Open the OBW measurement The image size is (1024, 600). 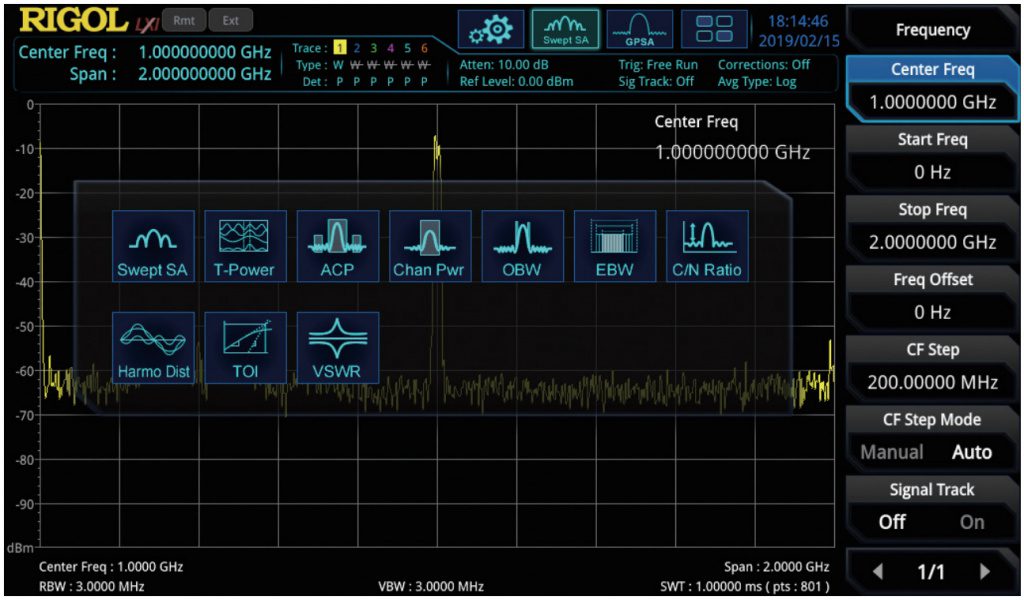pos(522,246)
